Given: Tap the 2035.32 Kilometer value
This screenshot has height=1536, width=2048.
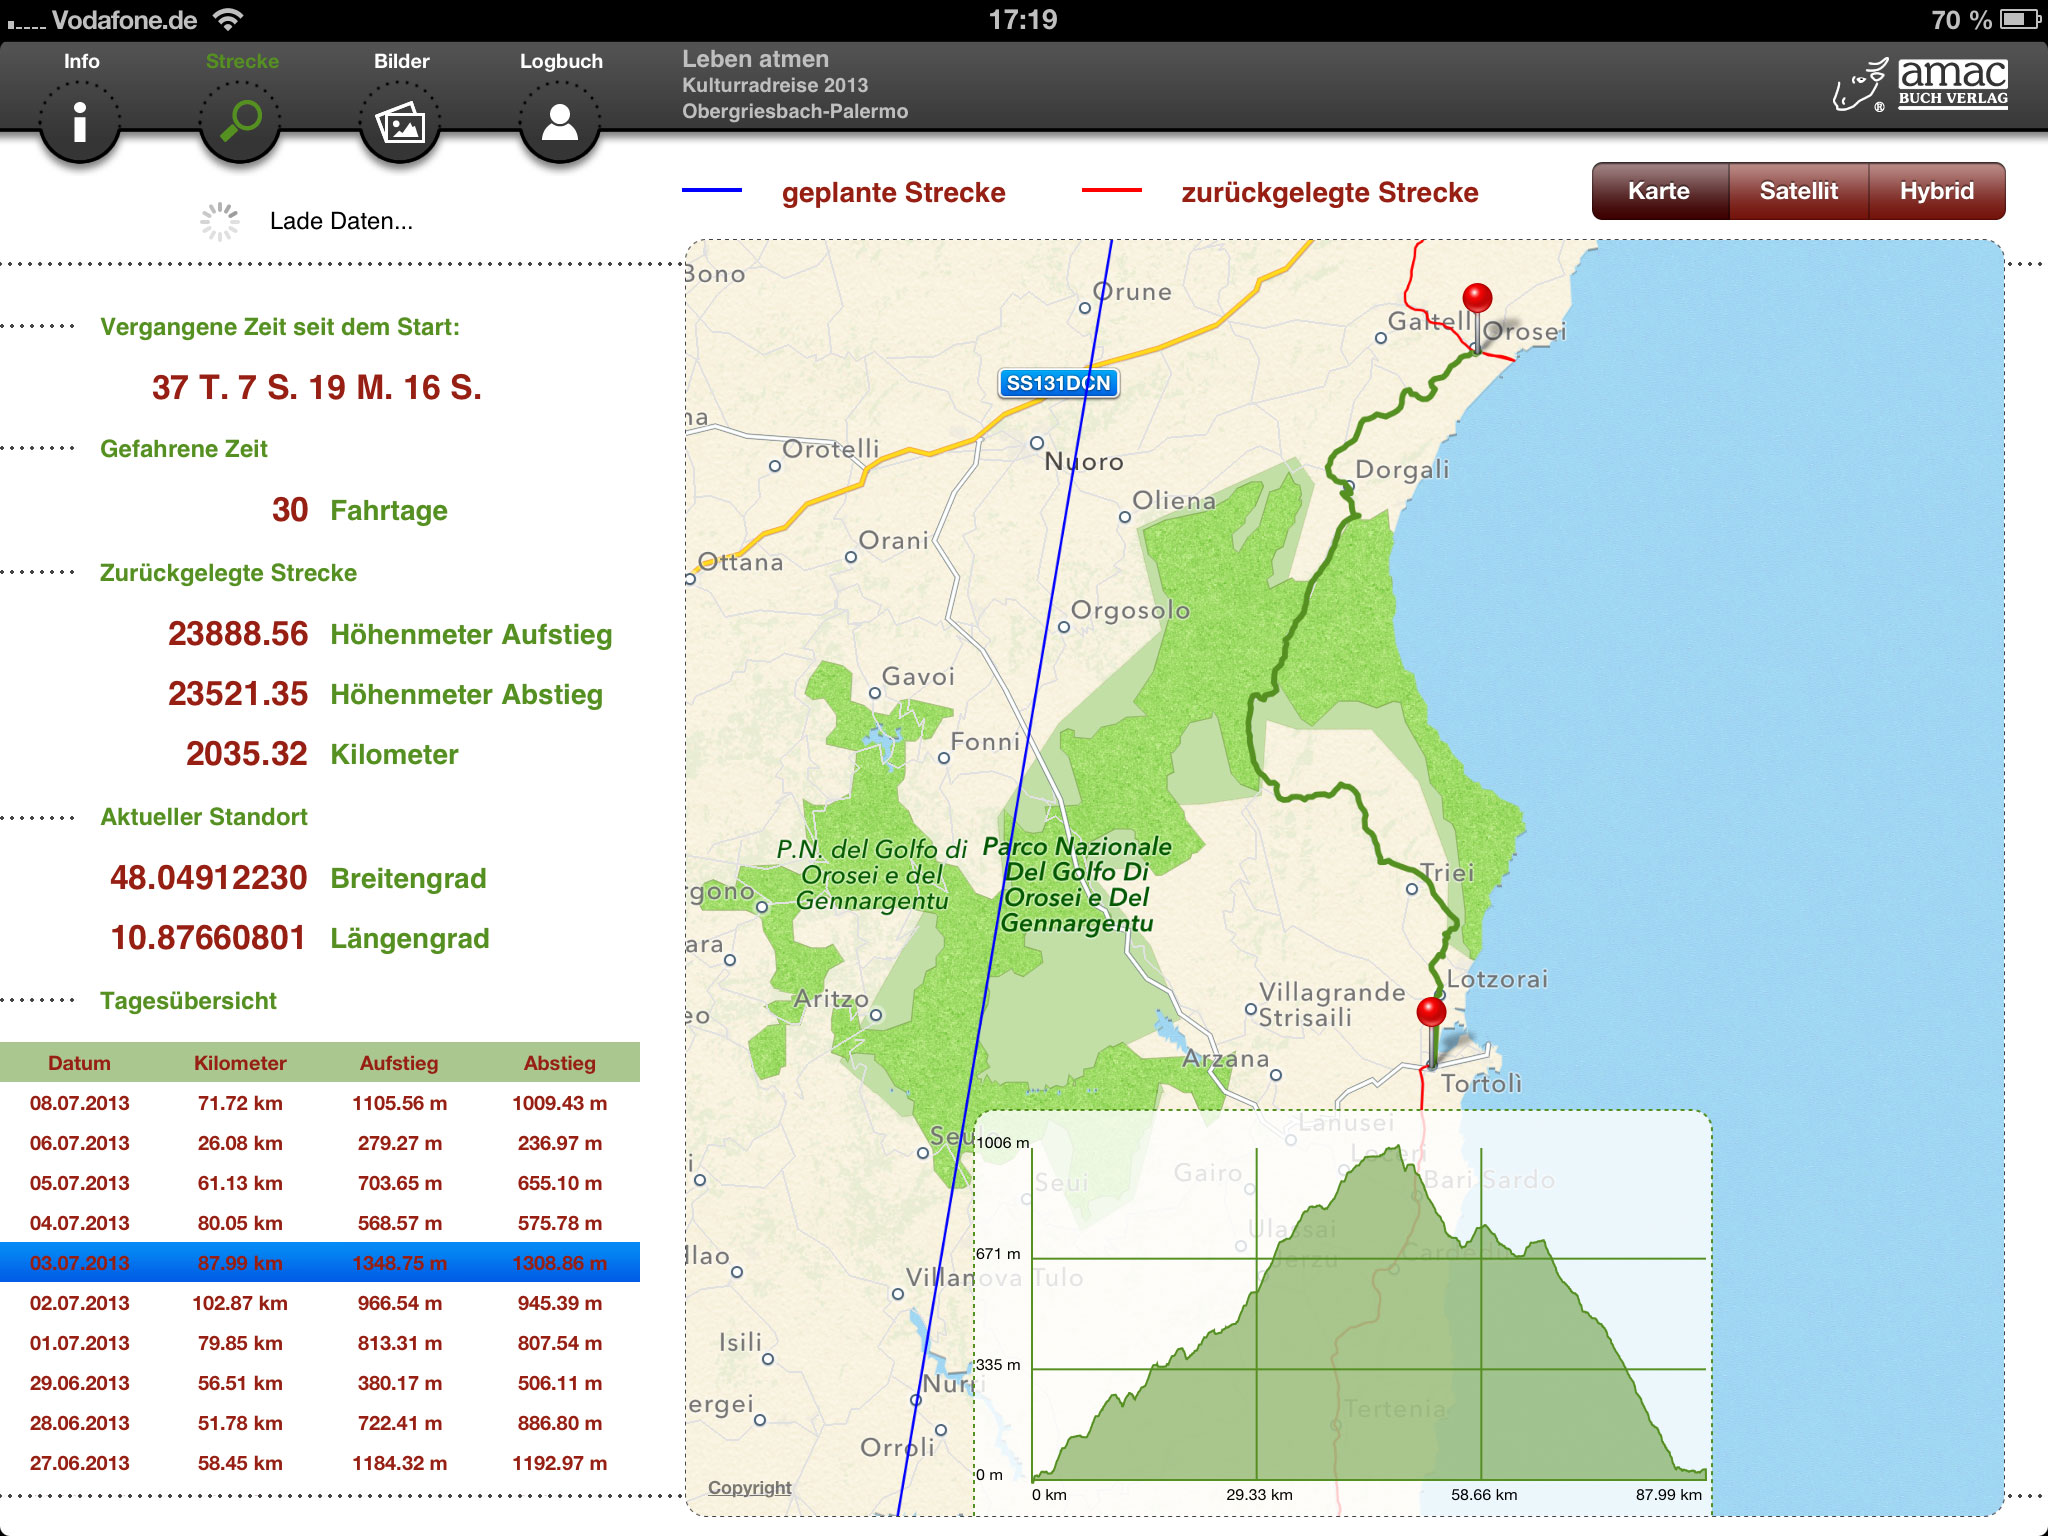Looking at the screenshot, I should tap(246, 754).
